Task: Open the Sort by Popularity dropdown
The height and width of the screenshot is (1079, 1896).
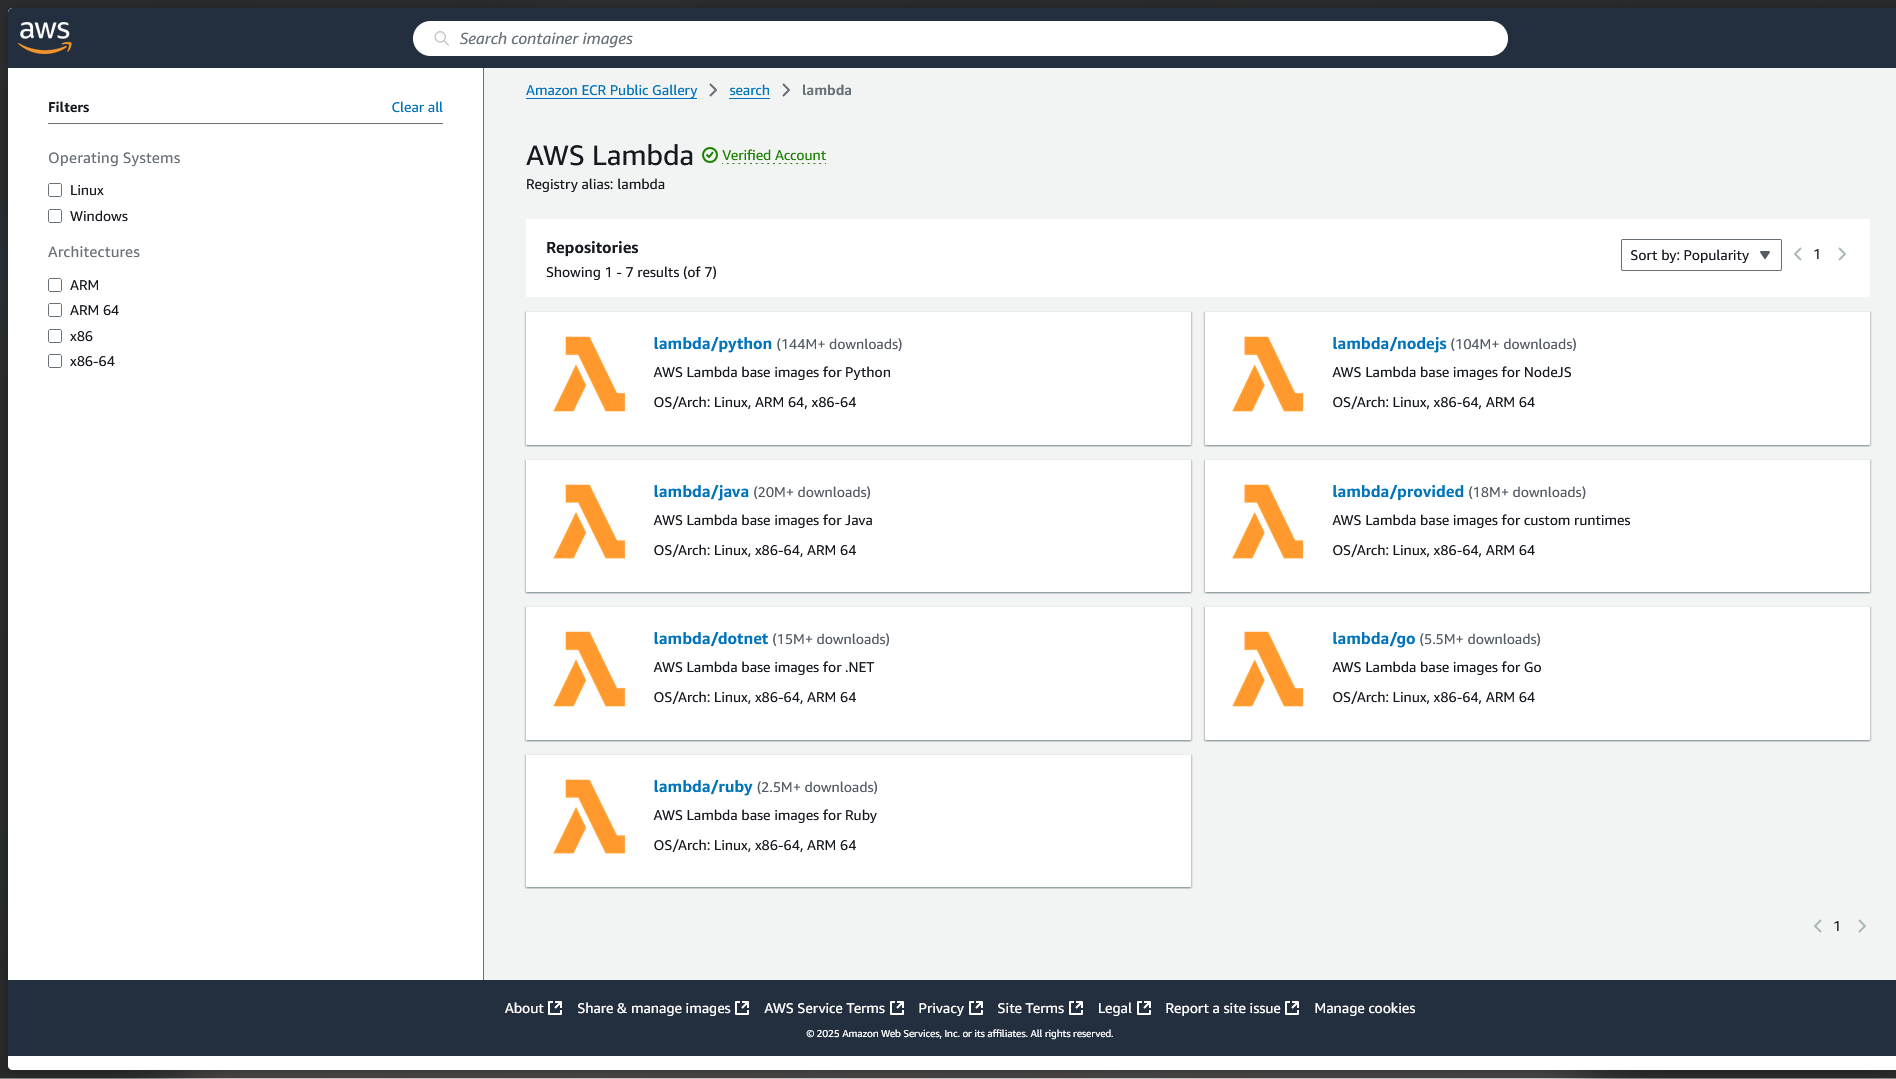Action: tap(1701, 255)
